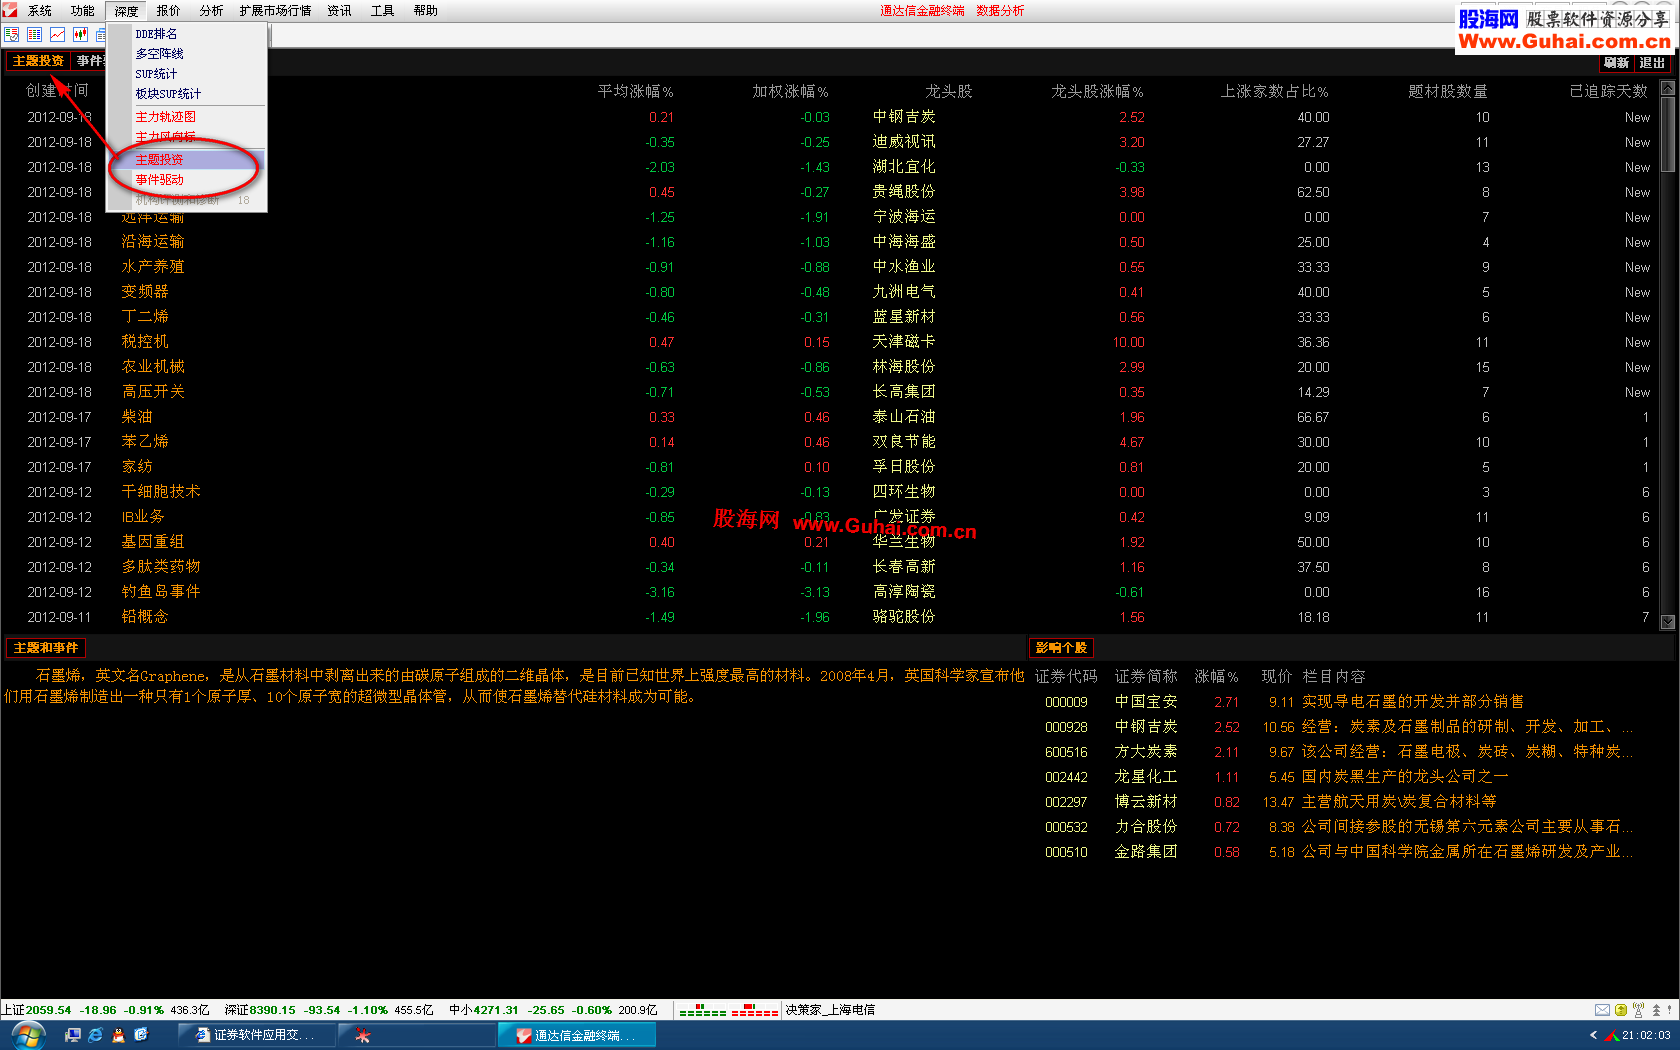Open Windows Start orb
1680x1050 pixels.
coord(27,1036)
